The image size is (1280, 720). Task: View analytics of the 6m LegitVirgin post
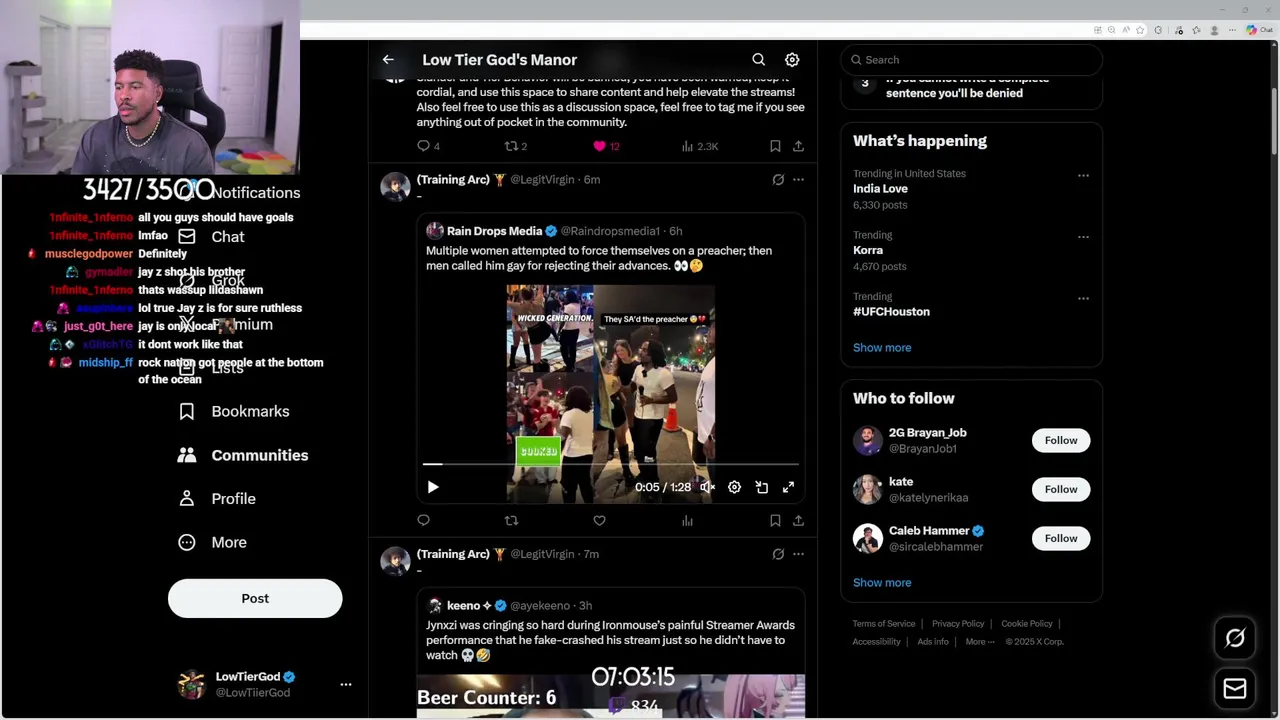(x=687, y=520)
